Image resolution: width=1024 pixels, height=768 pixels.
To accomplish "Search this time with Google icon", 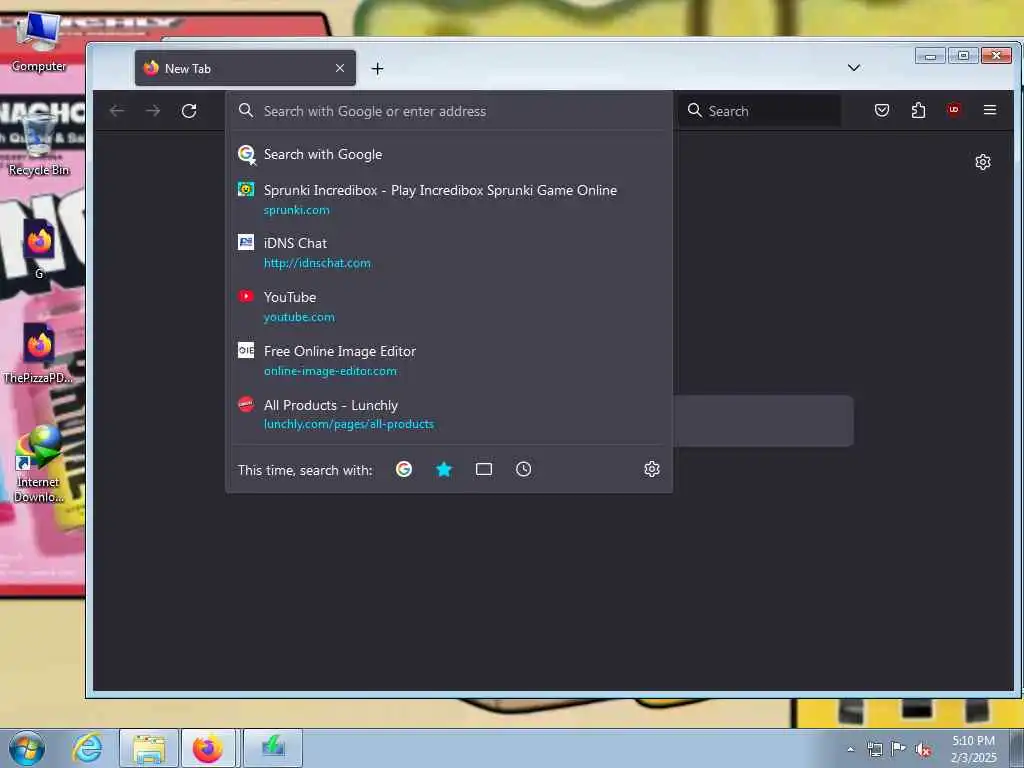I will click(x=404, y=469).
